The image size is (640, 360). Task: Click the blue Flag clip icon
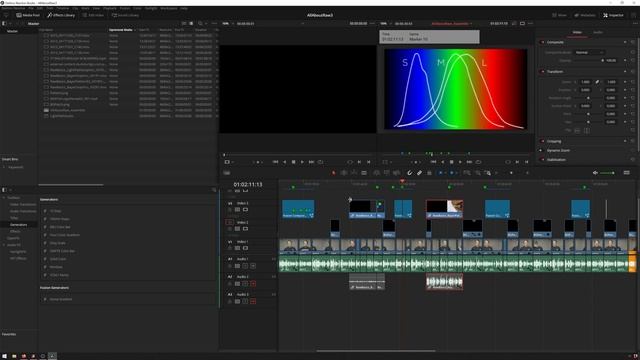tap(440, 173)
